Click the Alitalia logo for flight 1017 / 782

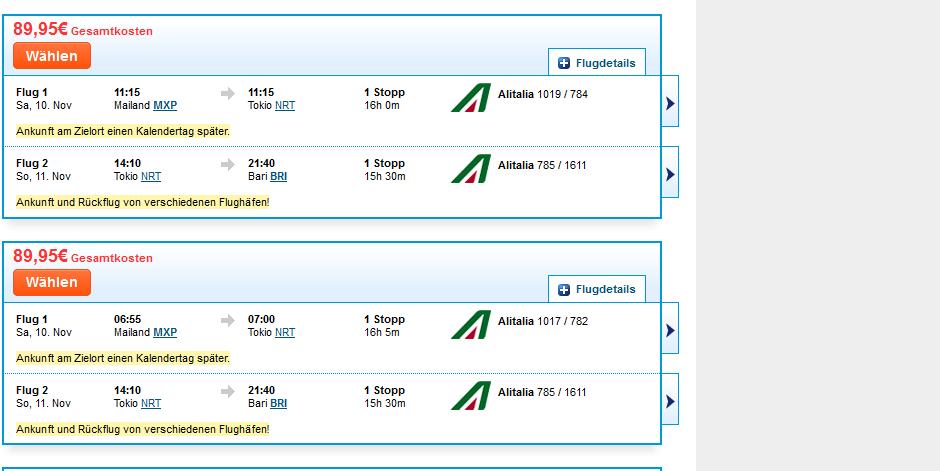[471, 325]
